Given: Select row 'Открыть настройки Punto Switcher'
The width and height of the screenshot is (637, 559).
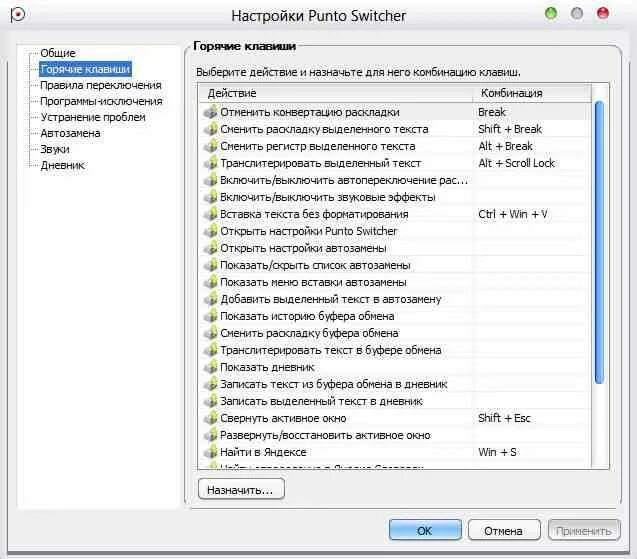Looking at the screenshot, I should pos(393,231).
